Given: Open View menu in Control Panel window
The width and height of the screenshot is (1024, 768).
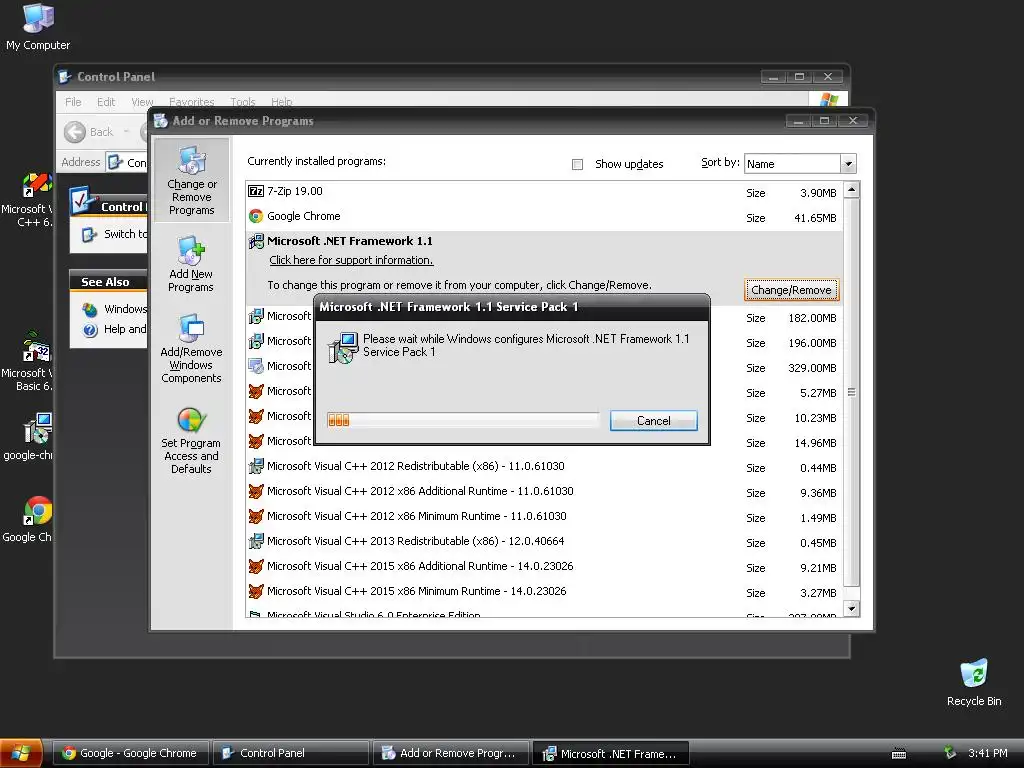Looking at the screenshot, I should [x=142, y=102].
